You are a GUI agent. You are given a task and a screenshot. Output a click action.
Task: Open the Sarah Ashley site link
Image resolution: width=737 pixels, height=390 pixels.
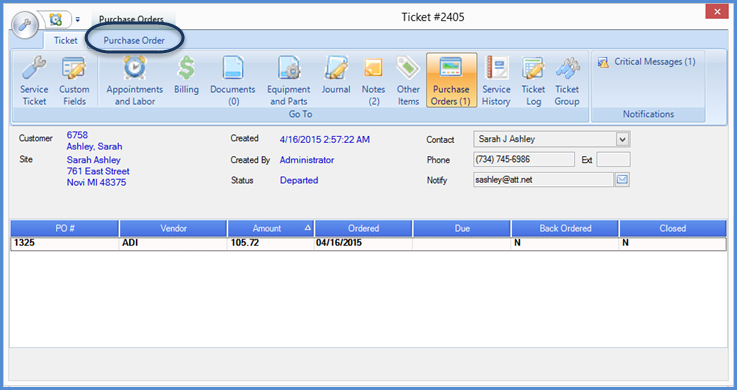[x=94, y=160]
